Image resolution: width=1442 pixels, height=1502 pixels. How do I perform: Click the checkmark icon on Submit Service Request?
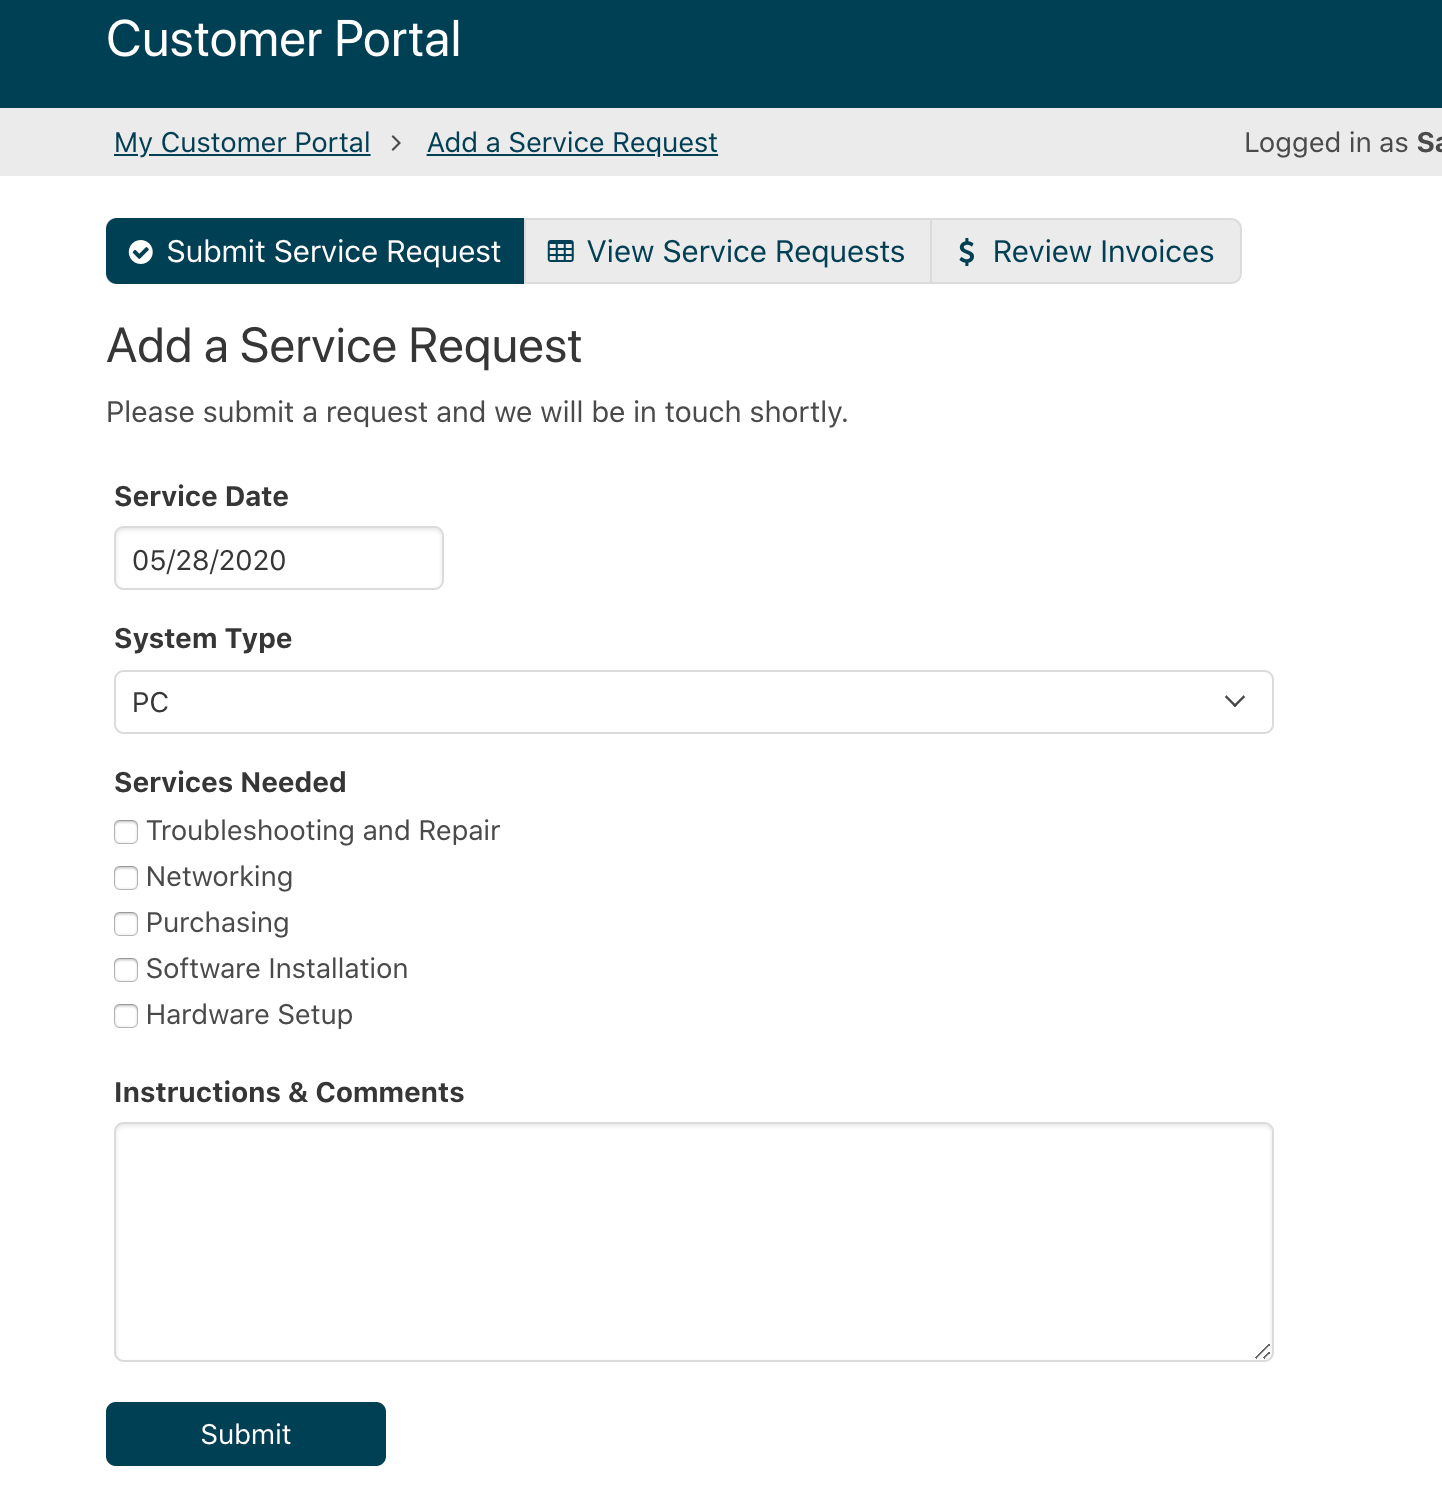click(x=141, y=252)
